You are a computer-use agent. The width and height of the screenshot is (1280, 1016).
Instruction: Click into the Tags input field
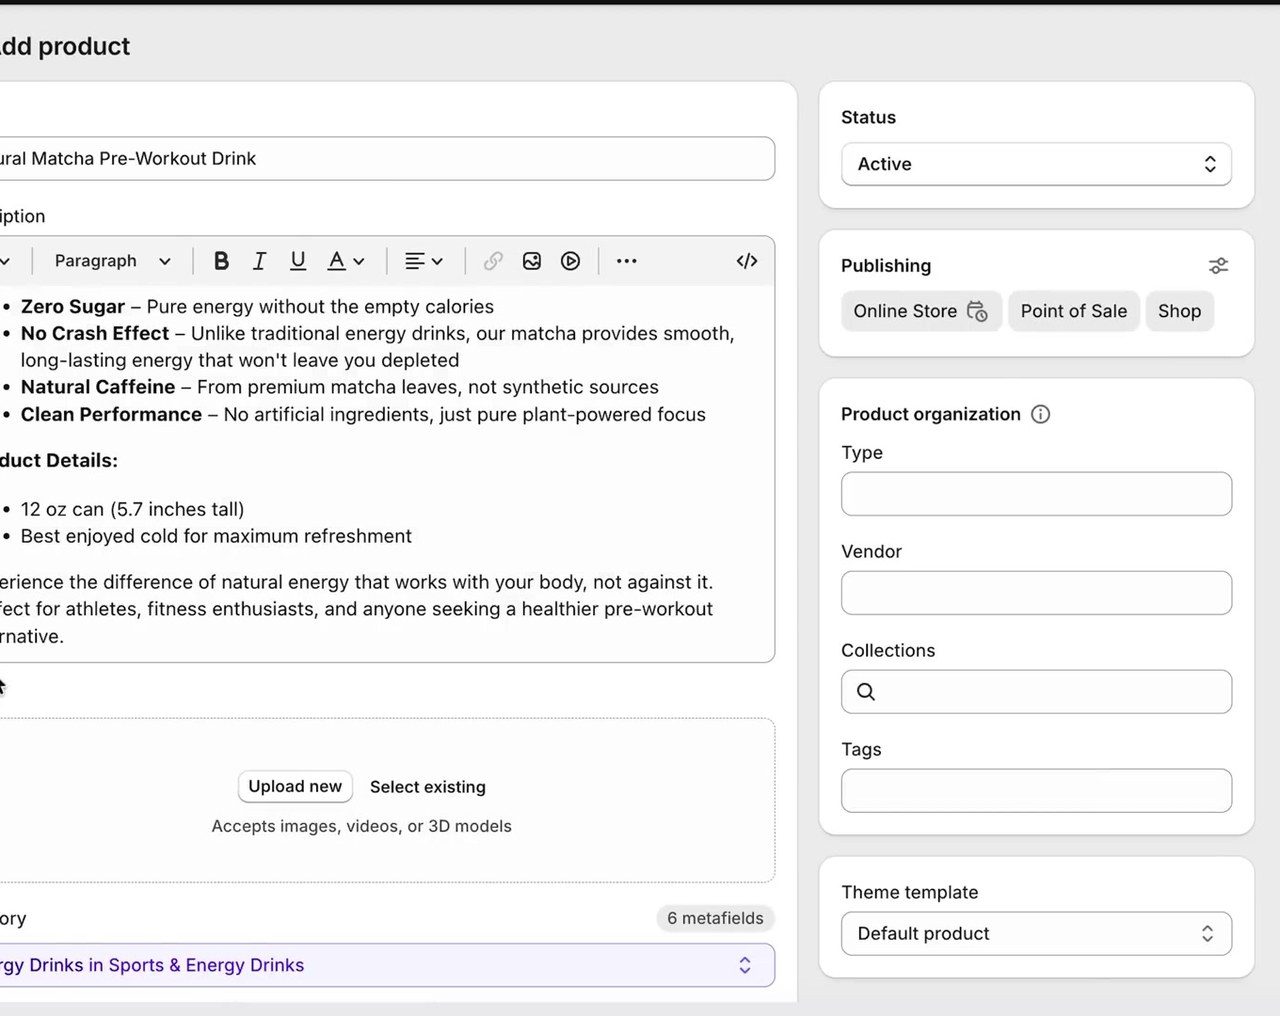click(1036, 791)
